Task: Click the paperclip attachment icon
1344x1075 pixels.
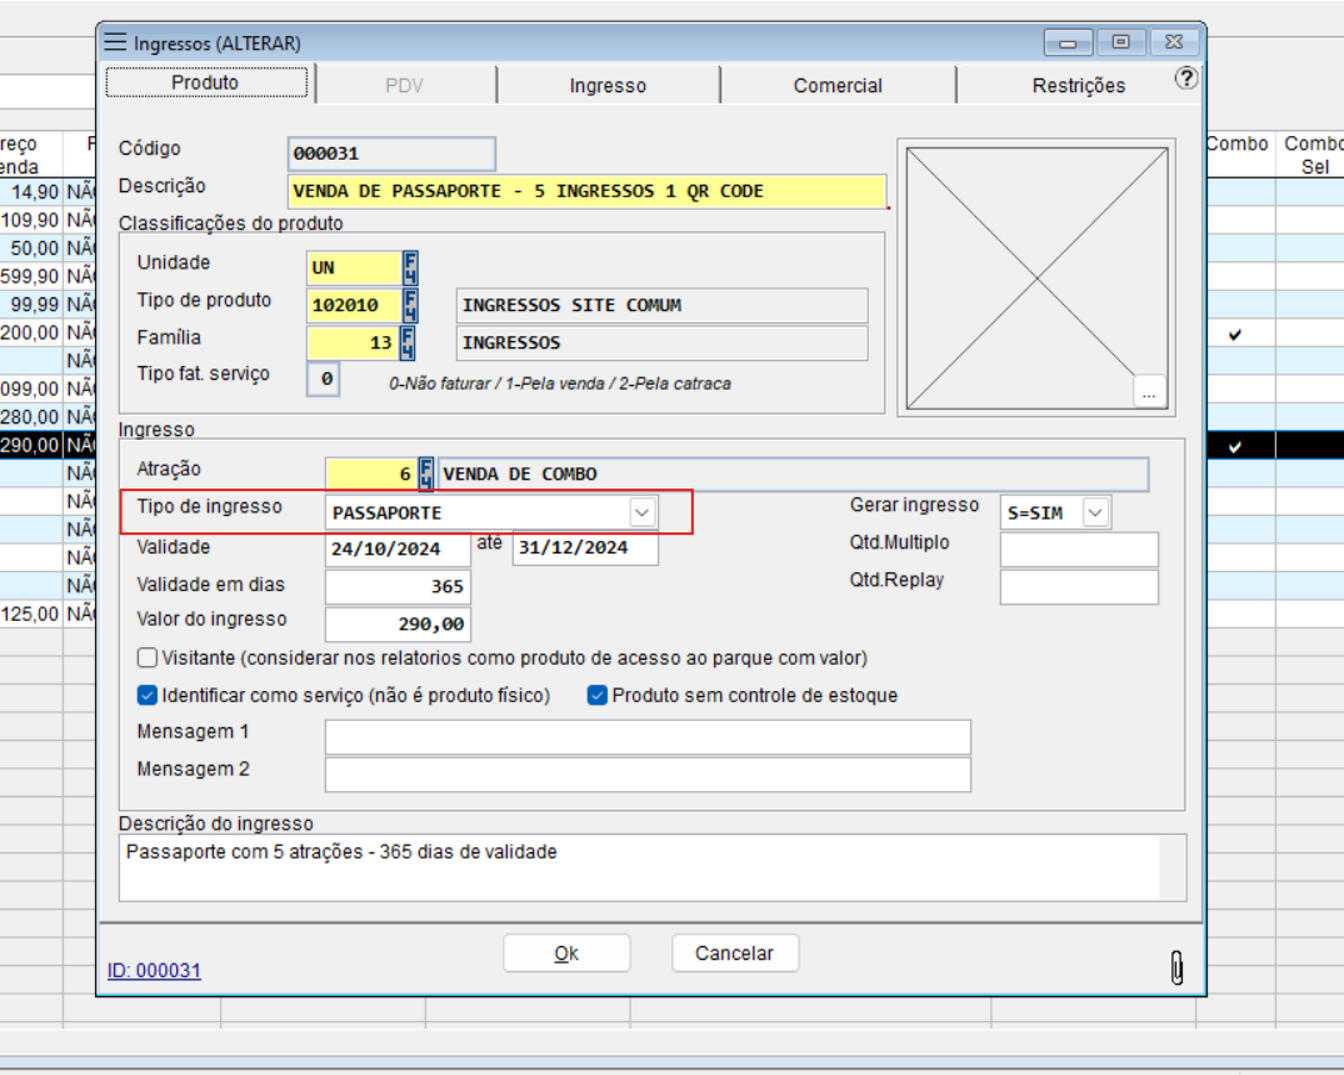Action: (1177, 967)
